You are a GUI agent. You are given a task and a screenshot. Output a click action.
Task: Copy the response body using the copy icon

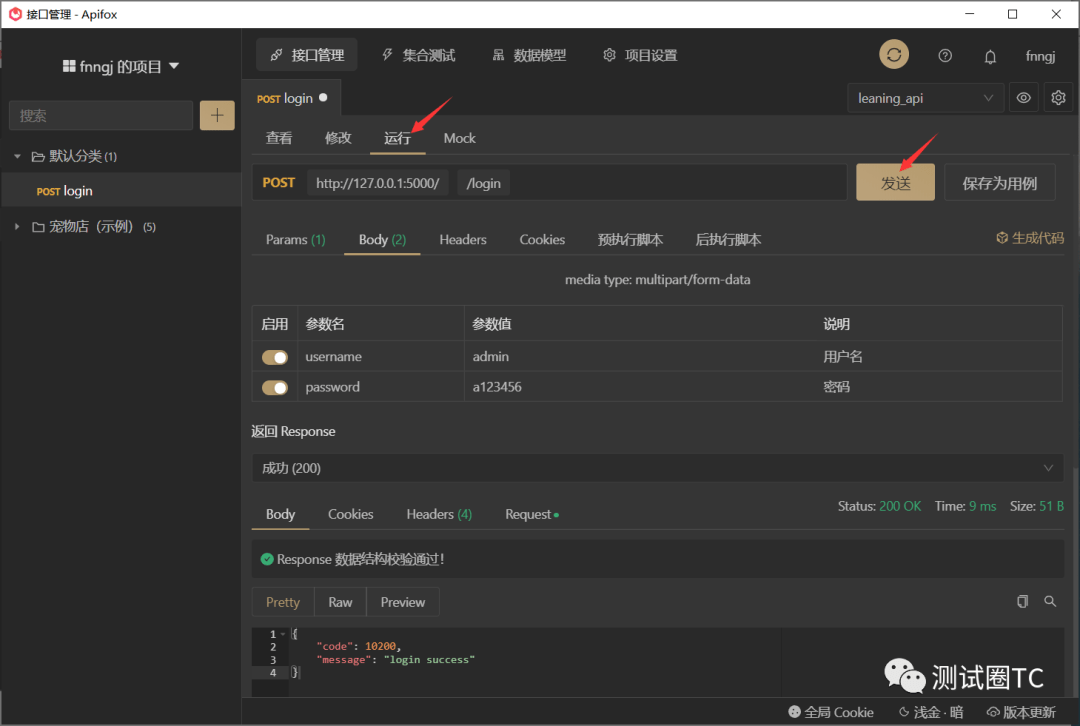click(1022, 601)
